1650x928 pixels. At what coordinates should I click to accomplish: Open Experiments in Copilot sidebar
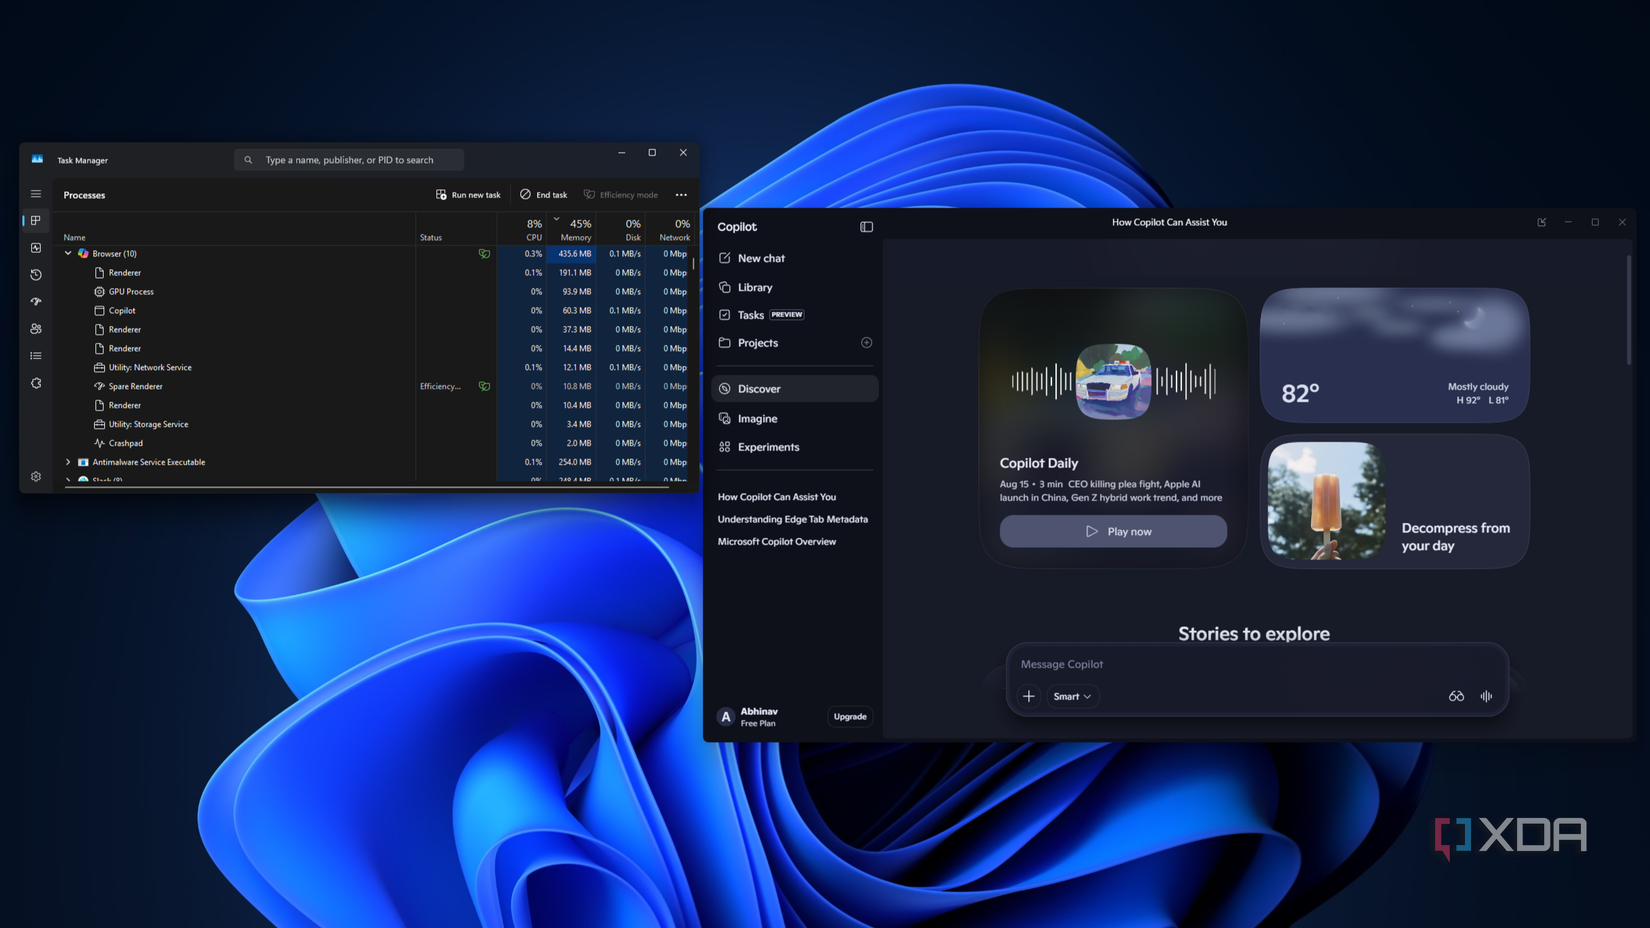tap(794, 447)
